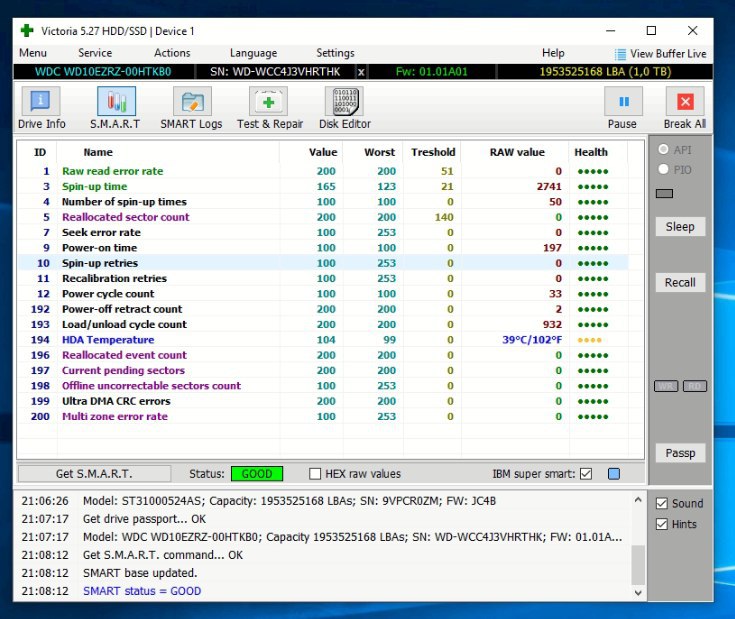Select the Raw read error rate row
This screenshot has height=619, width=735.
pos(323,171)
